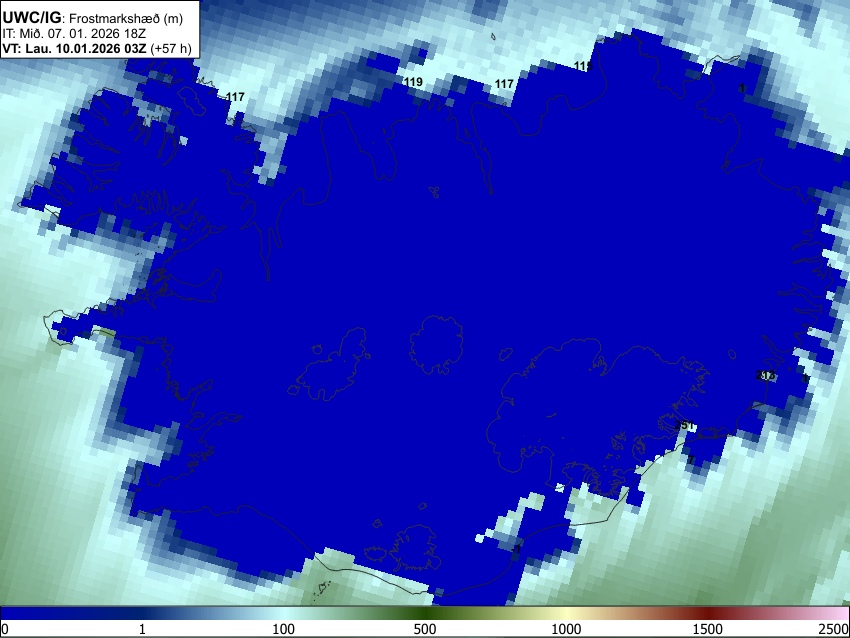The image size is (850, 638).
Task: Click the 1500 tick on the color scale
Action: [707, 629]
